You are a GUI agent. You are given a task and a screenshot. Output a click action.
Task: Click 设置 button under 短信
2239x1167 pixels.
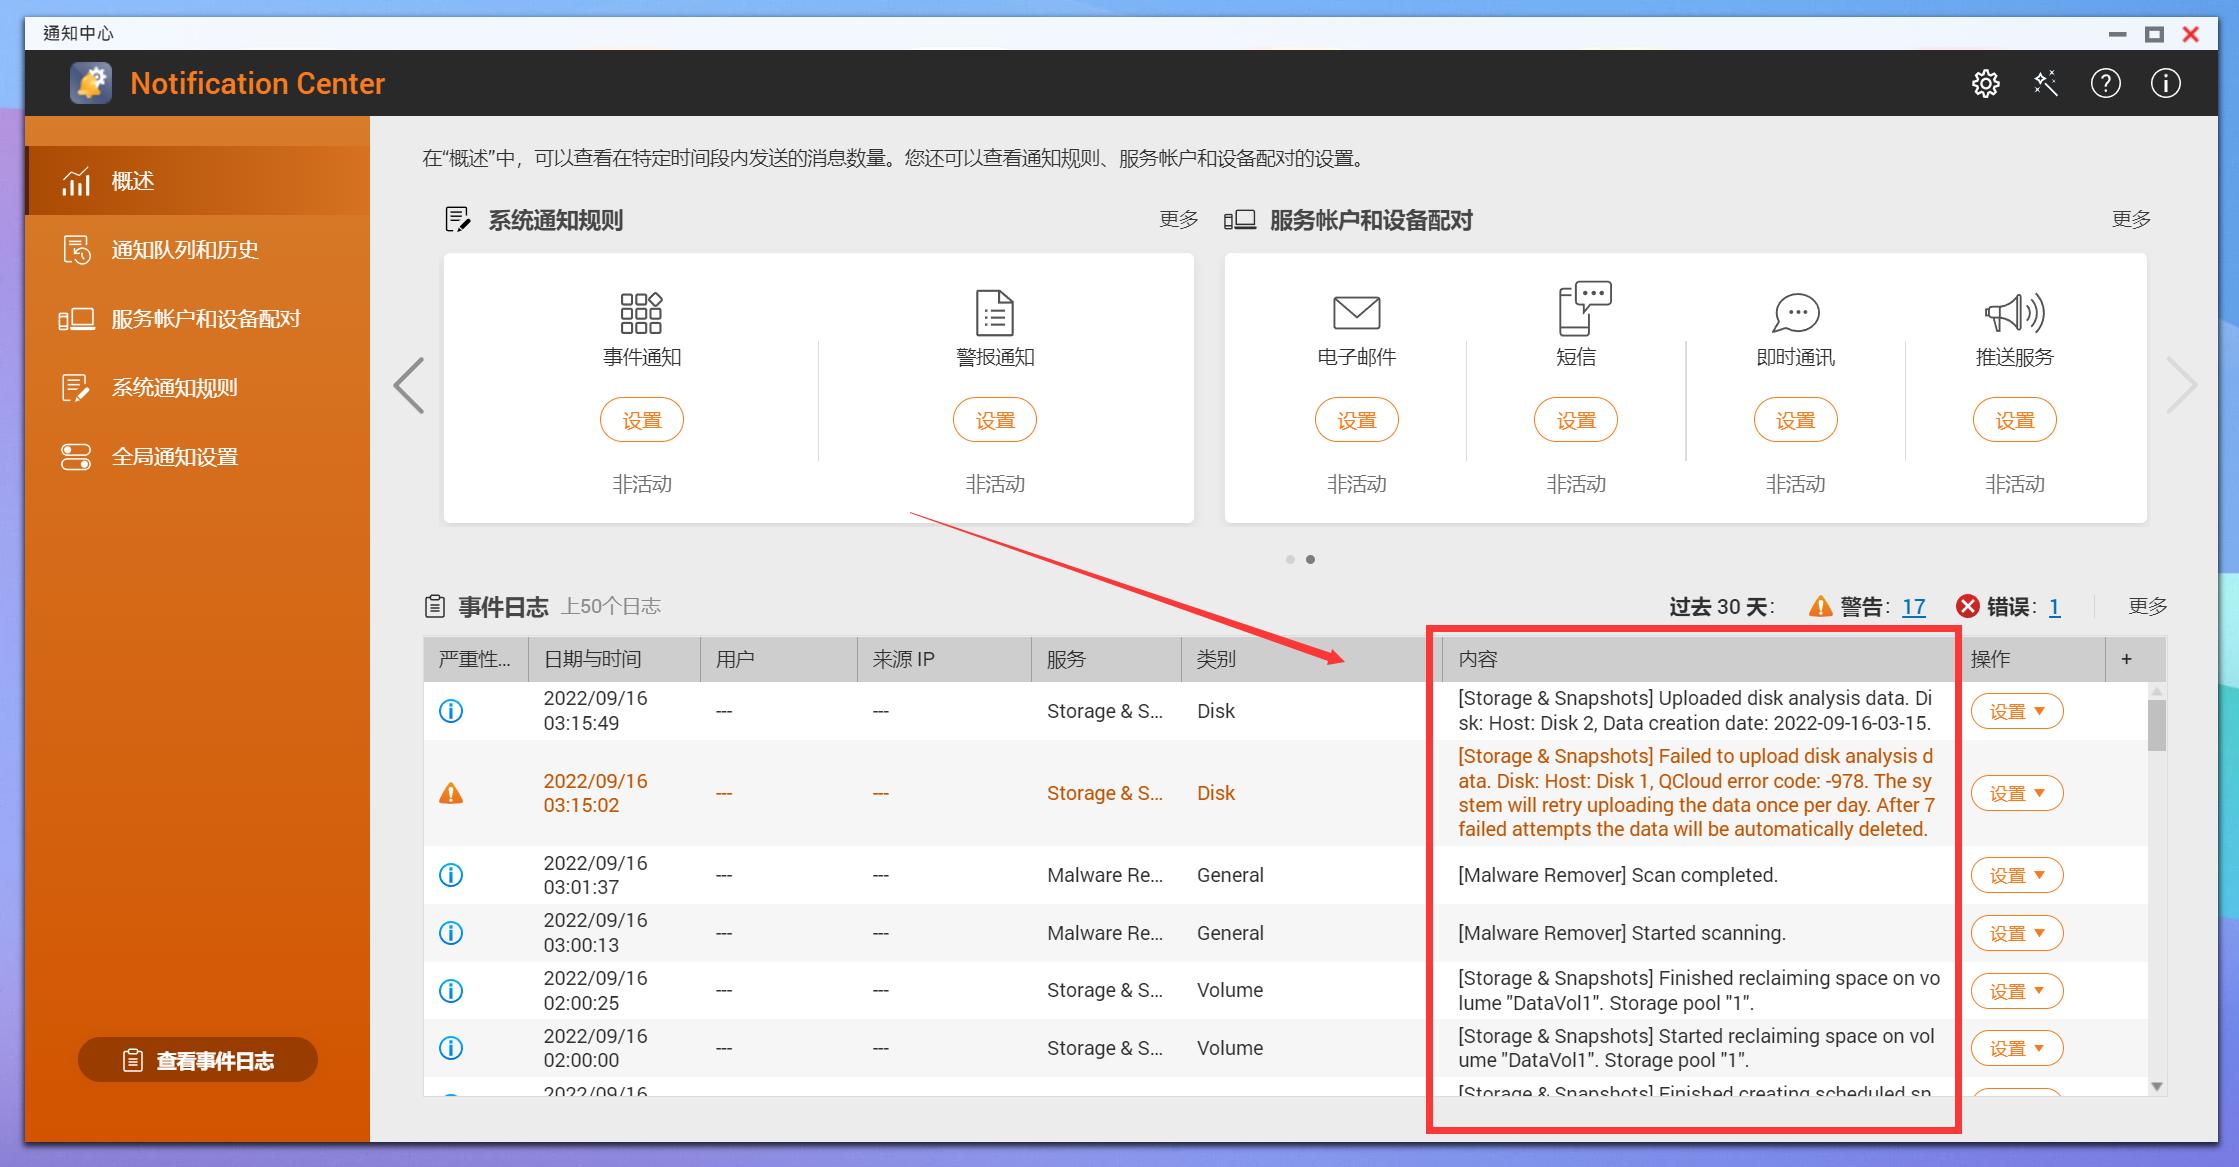click(1575, 421)
